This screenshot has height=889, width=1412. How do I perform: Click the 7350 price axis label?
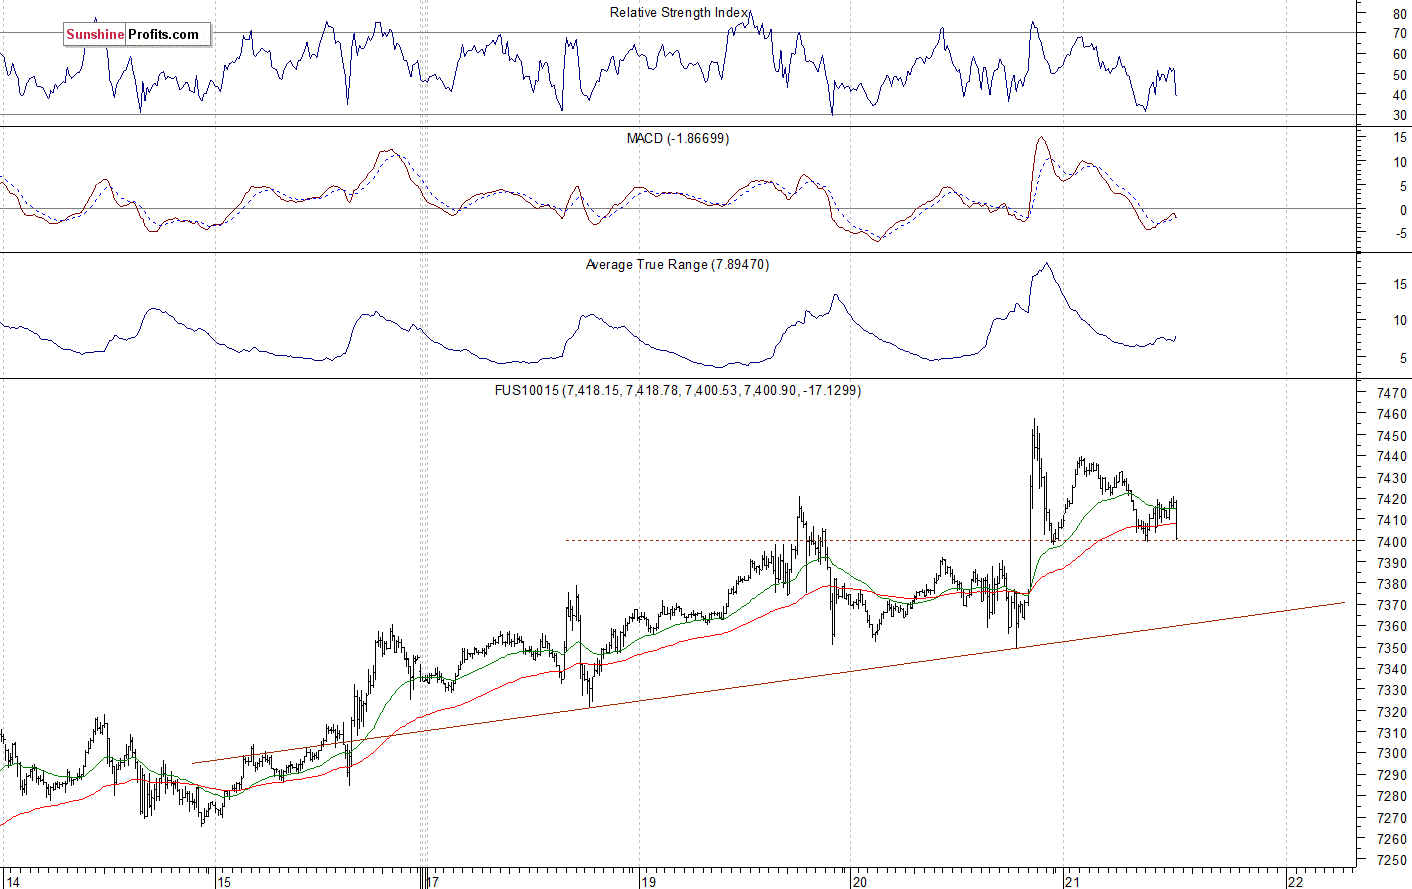[x=1392, y=648]
